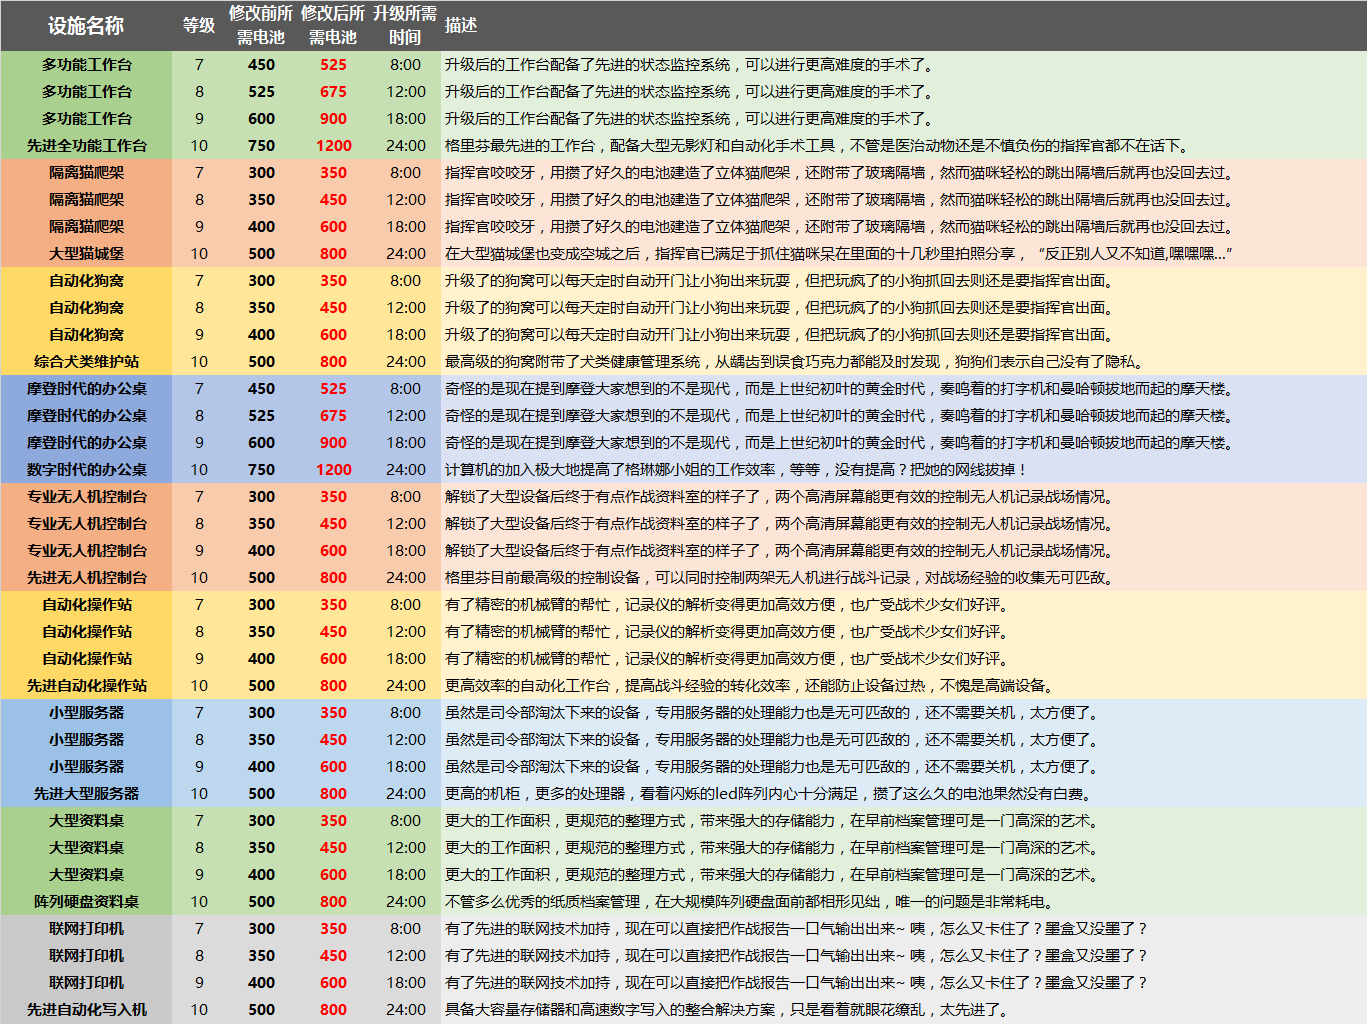Click the red 800 value in 综合犬类维护站 row
Screen dimensions: 1367x1024
tap(333, 362)
